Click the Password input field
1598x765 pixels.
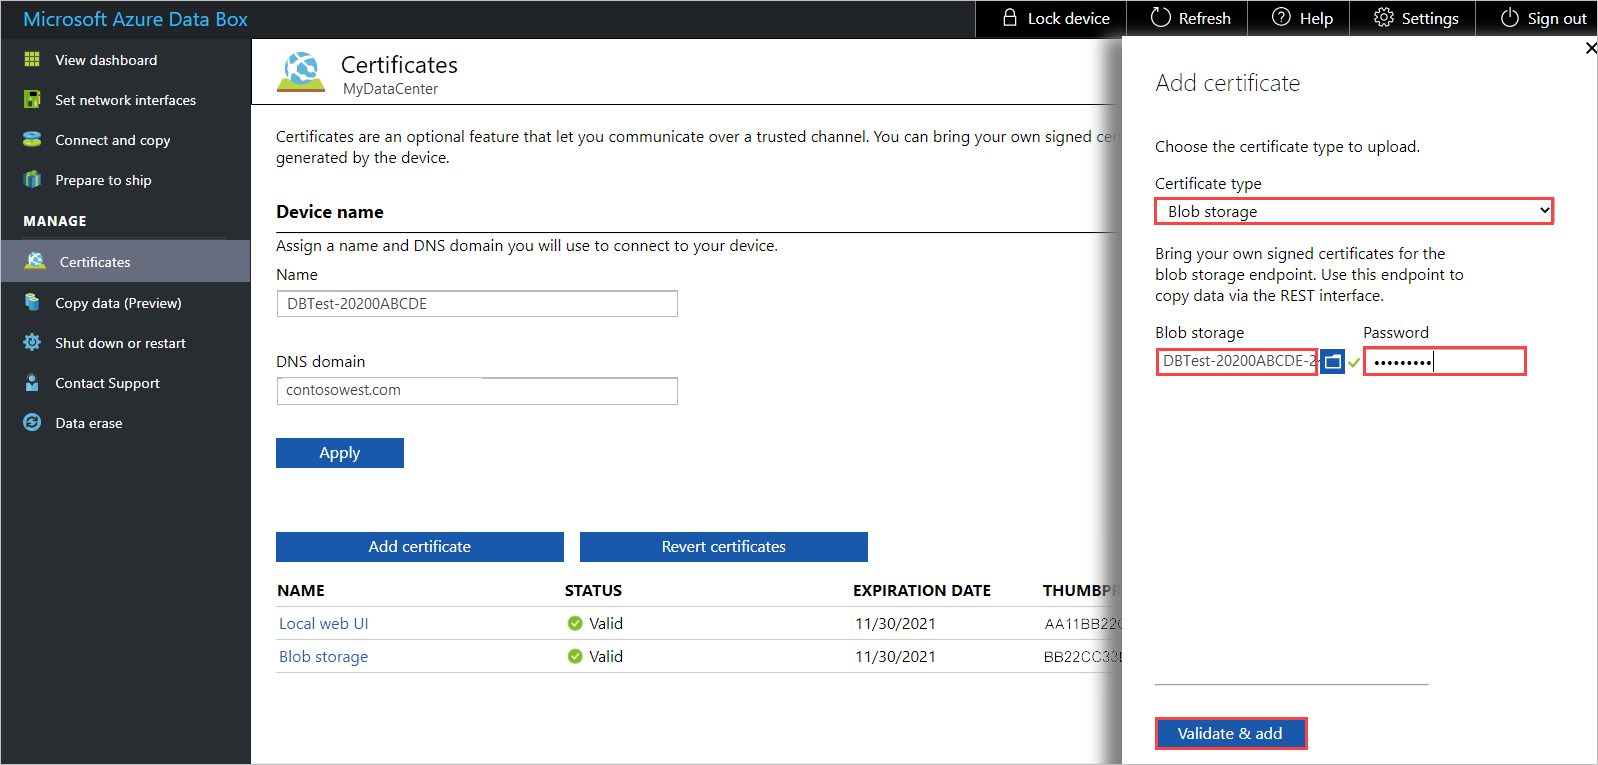(x=1445, y=361)
